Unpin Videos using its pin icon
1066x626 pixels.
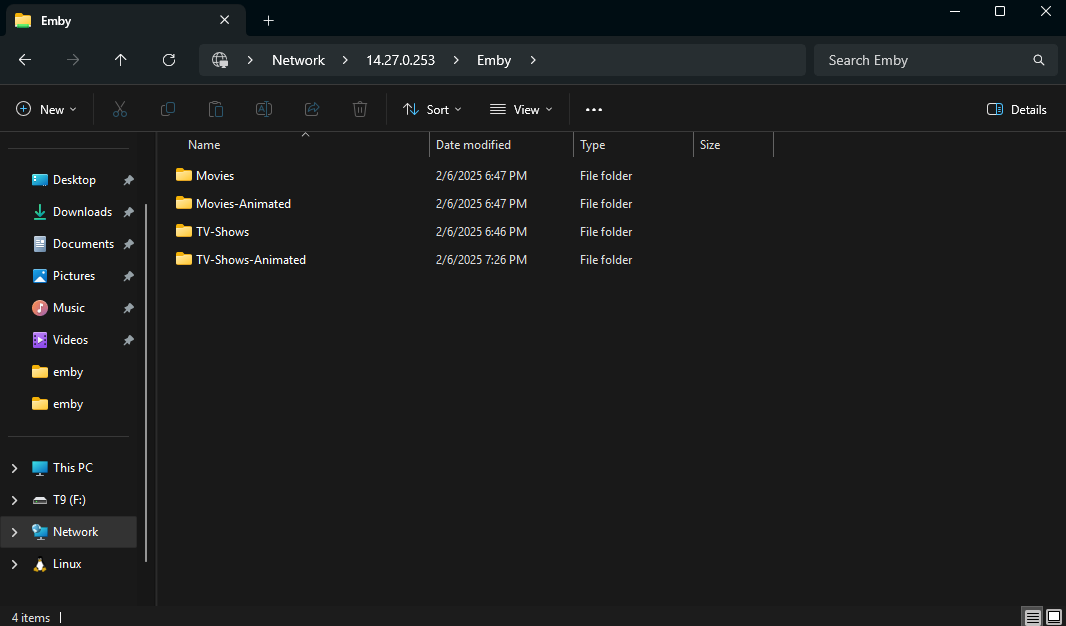[128, 340]
